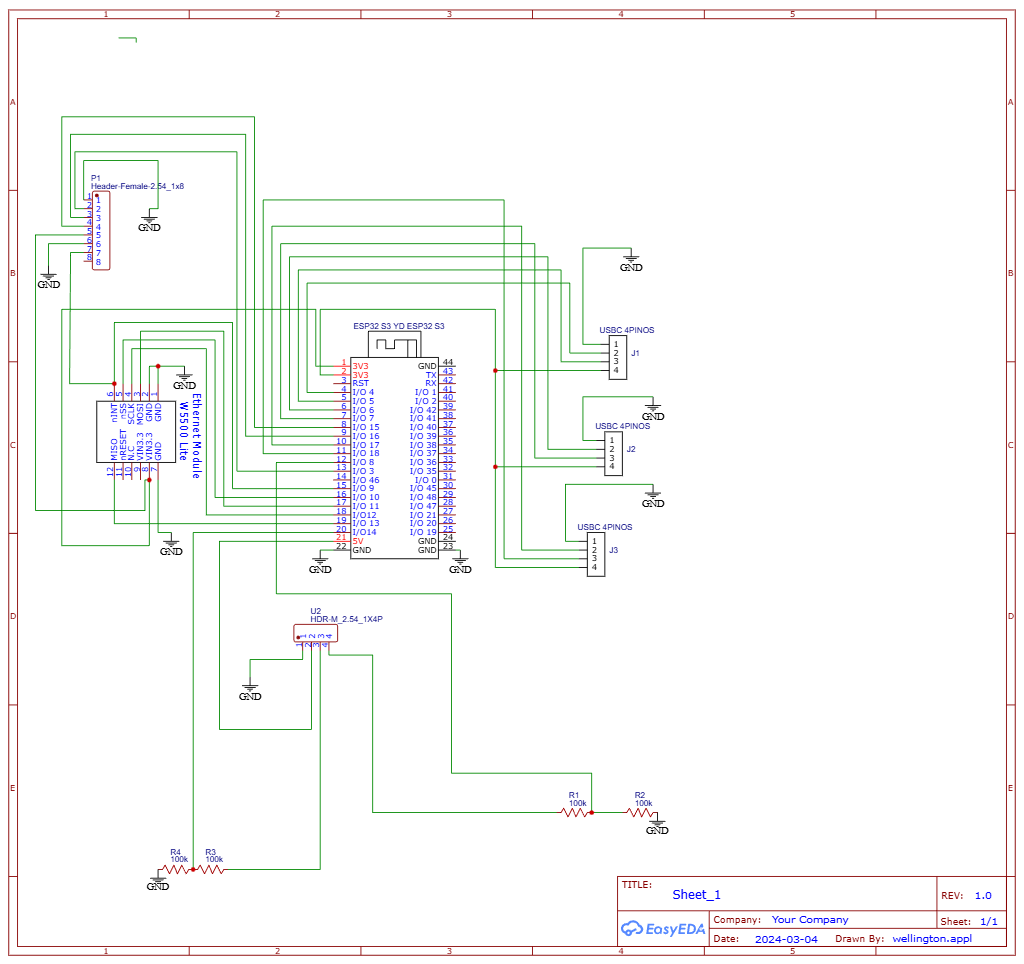Click the "nRESET" pin label on W5500

click(123, 445)
